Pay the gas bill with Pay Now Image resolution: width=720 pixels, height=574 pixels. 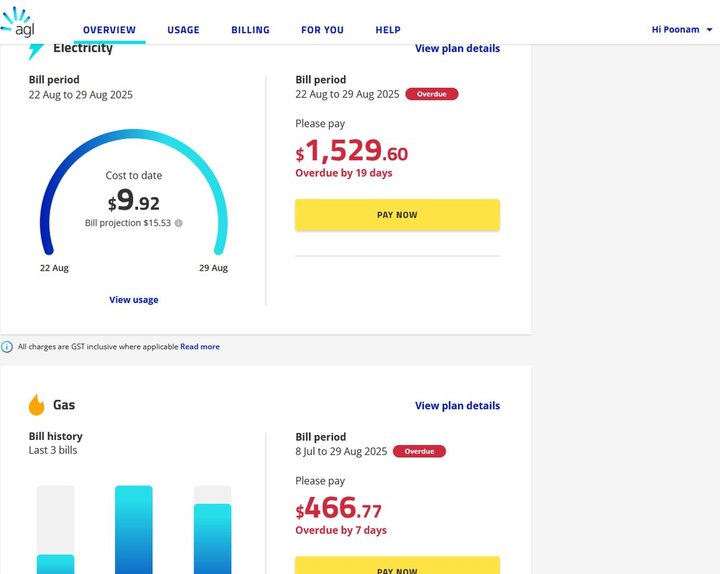point(397,565)
